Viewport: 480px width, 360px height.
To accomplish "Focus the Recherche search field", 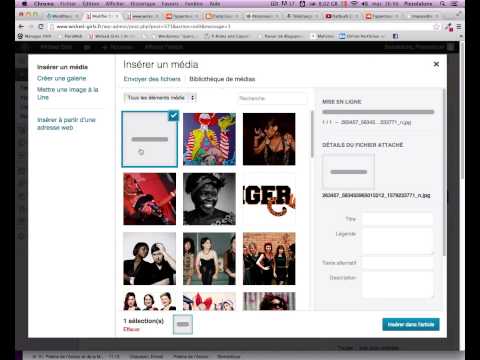I will click(x=272, y=98).
